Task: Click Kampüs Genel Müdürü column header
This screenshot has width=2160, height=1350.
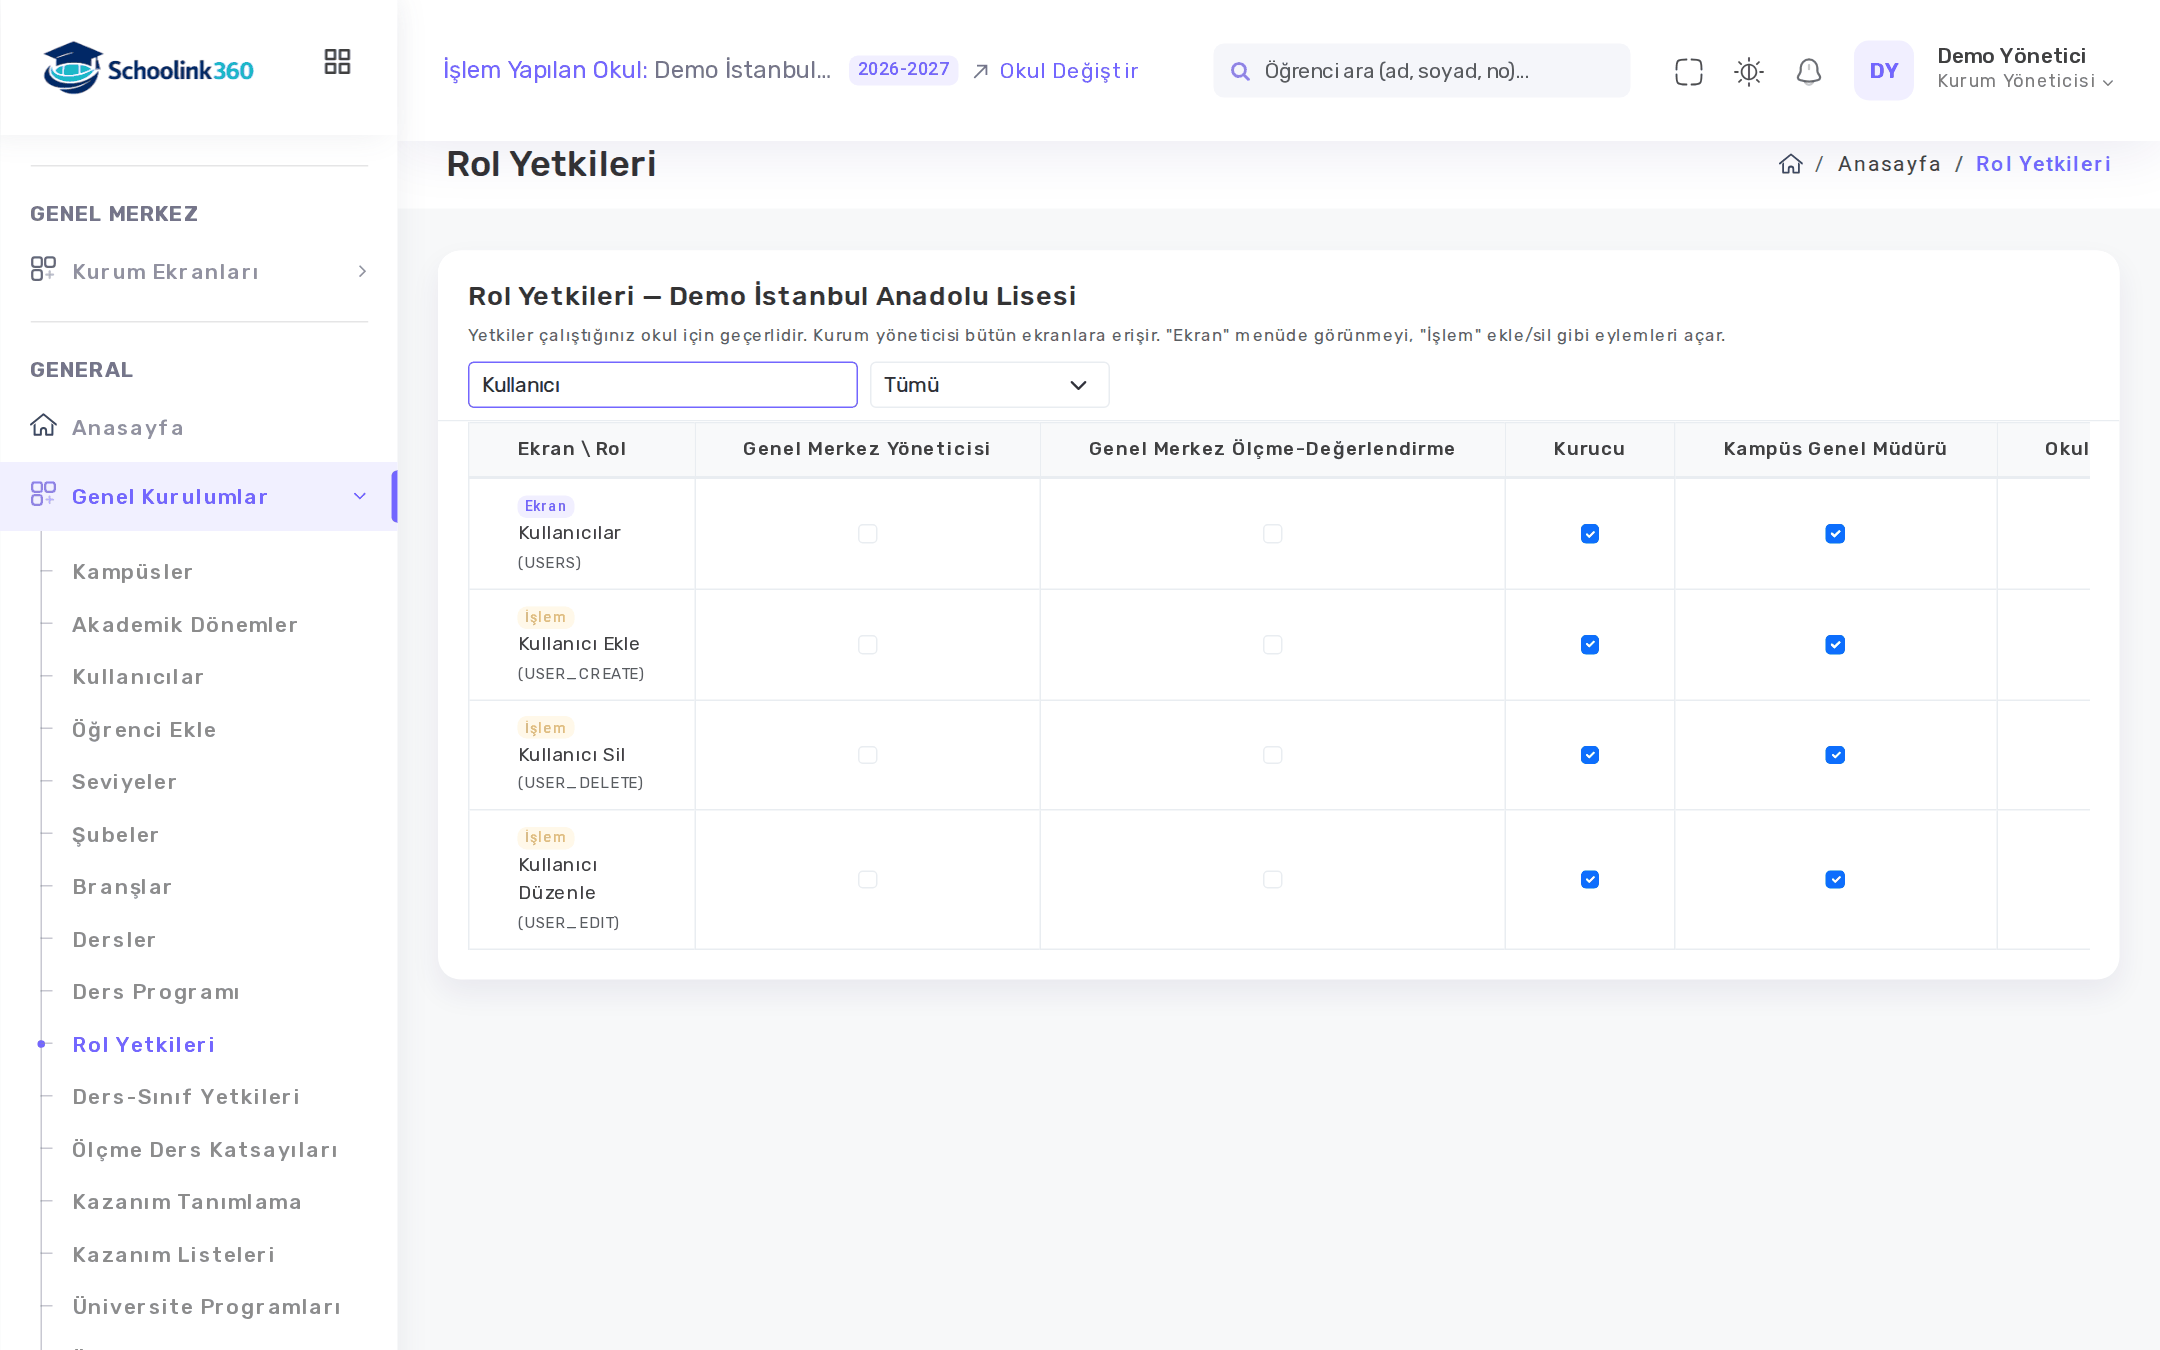Action: click(1834, 449)
